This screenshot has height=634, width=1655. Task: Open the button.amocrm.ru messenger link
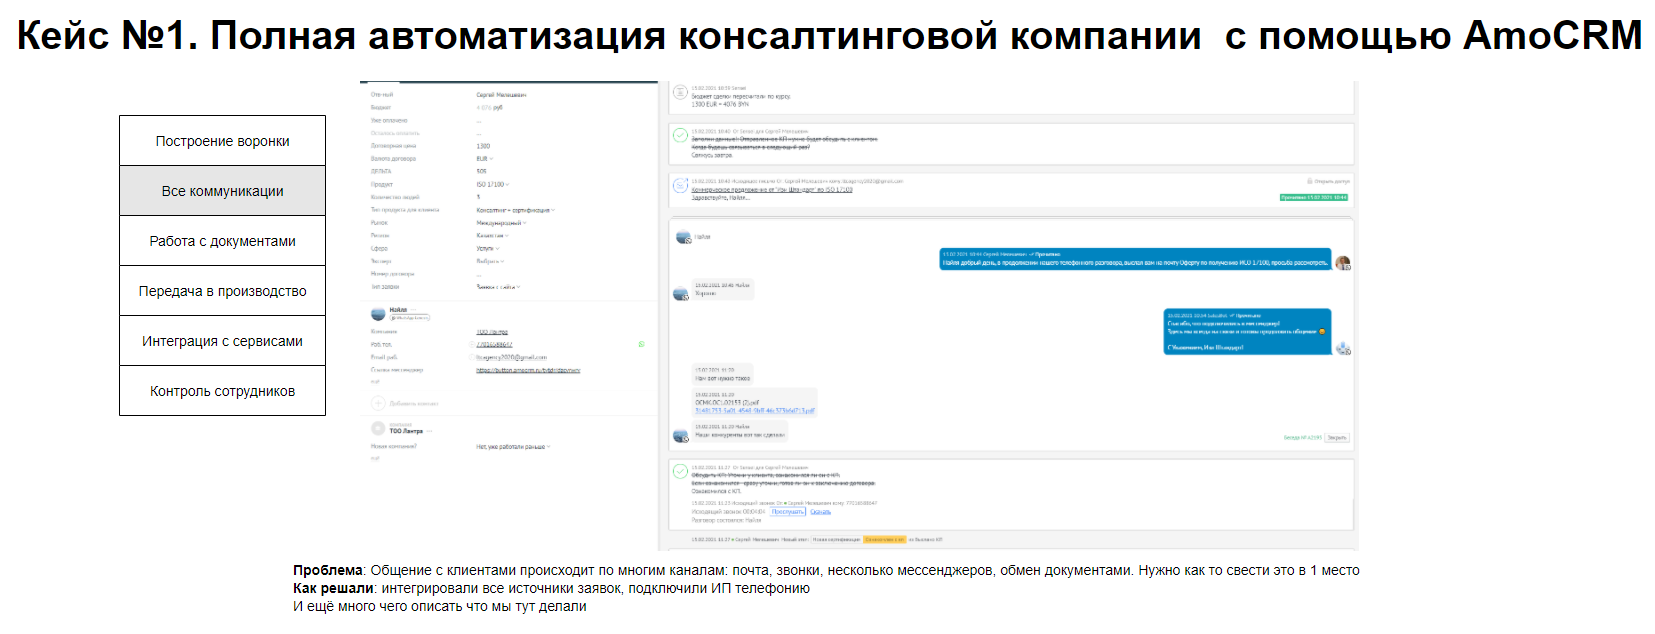[x=528, y=370]
